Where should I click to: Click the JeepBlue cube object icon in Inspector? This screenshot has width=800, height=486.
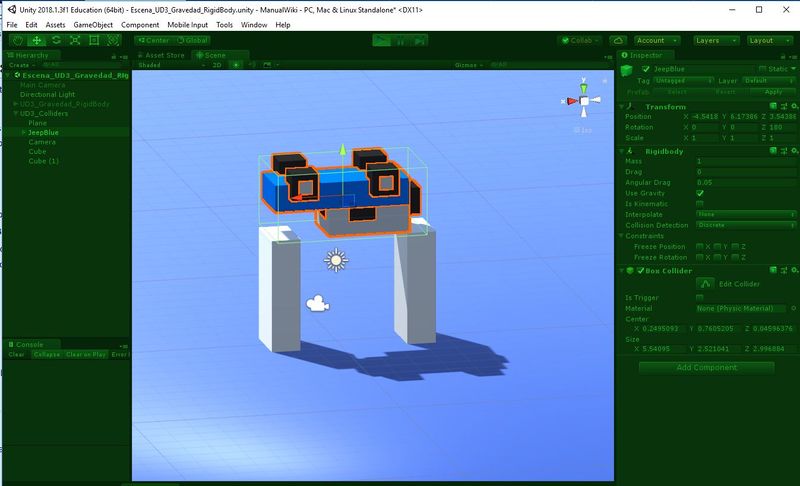(x=627, y=70)
